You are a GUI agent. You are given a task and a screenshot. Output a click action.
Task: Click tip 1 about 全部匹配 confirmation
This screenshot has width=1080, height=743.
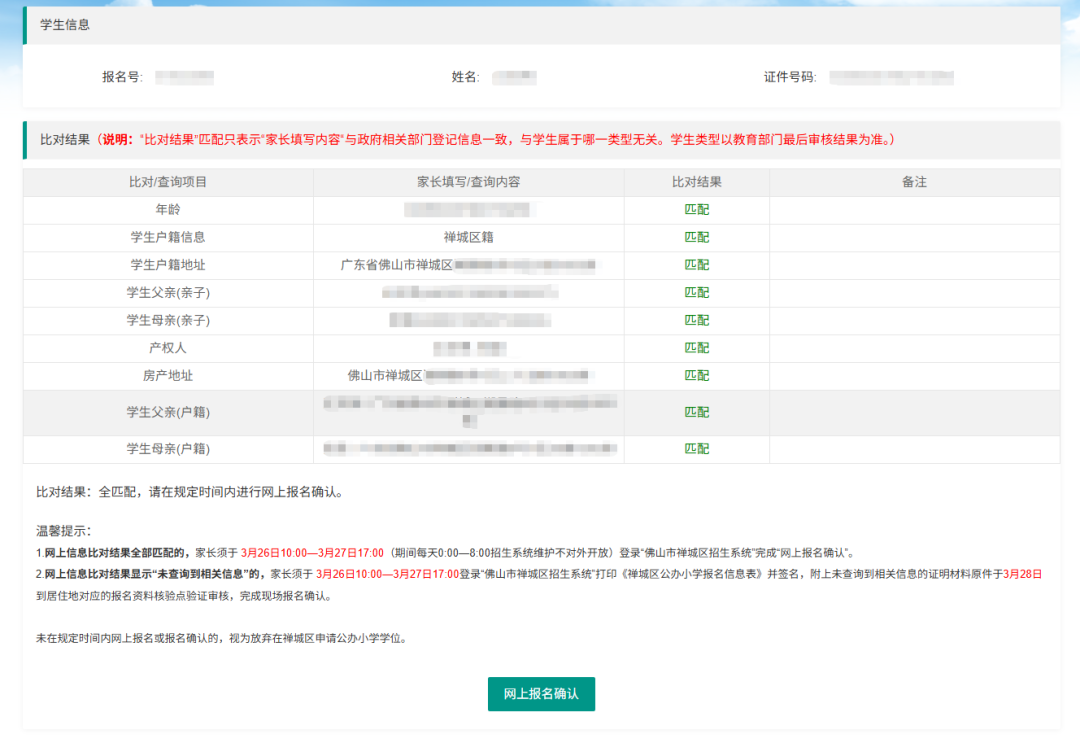coord(446,553)
